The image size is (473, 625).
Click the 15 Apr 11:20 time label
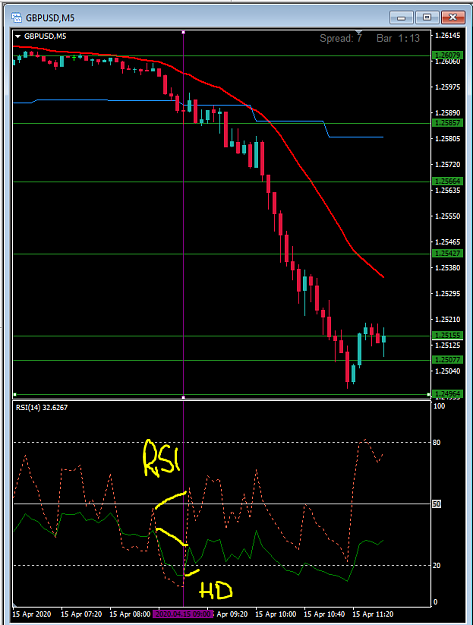373,614
